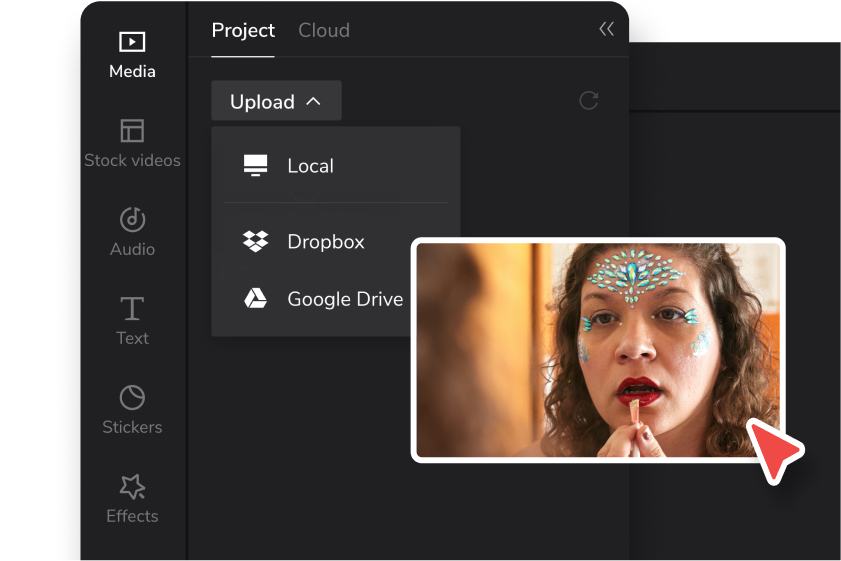Choose Google Drive upload option
841x561 pixels.
pos(345,299)
